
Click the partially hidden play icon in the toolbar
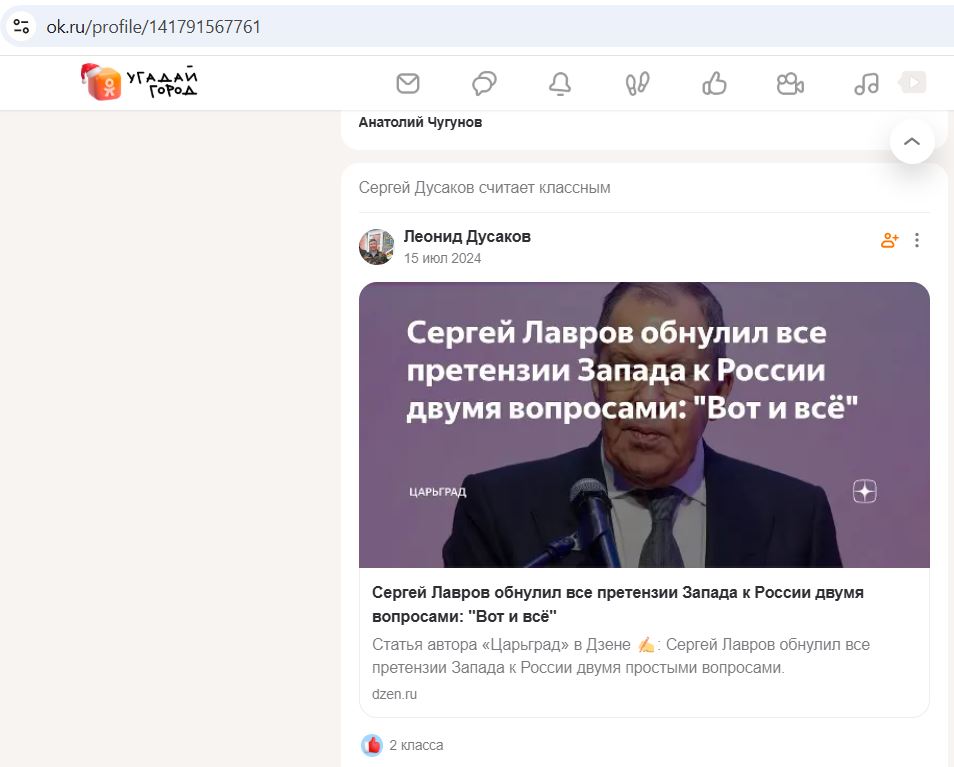(x=913, y=82)
